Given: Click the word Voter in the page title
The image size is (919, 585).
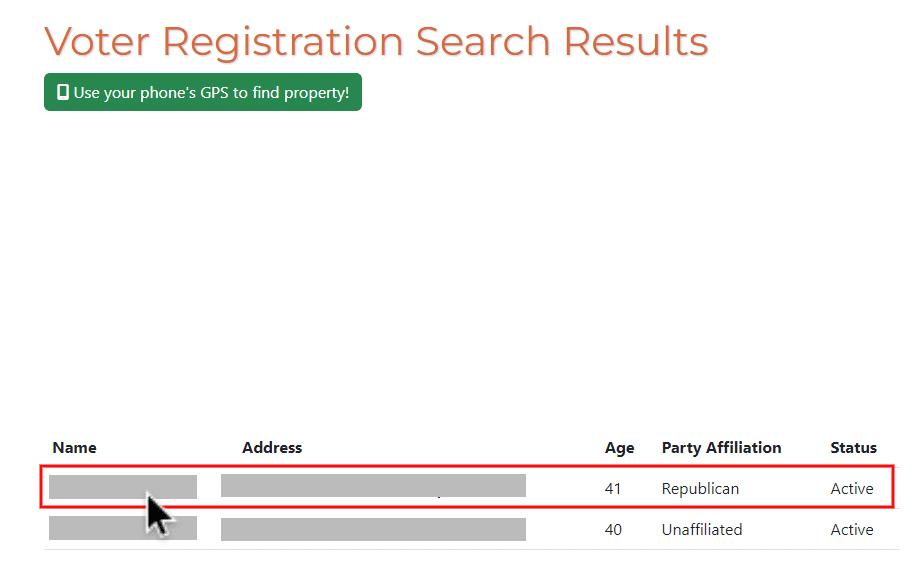Looking at the screenshot, I should click(x=97, y=42).
